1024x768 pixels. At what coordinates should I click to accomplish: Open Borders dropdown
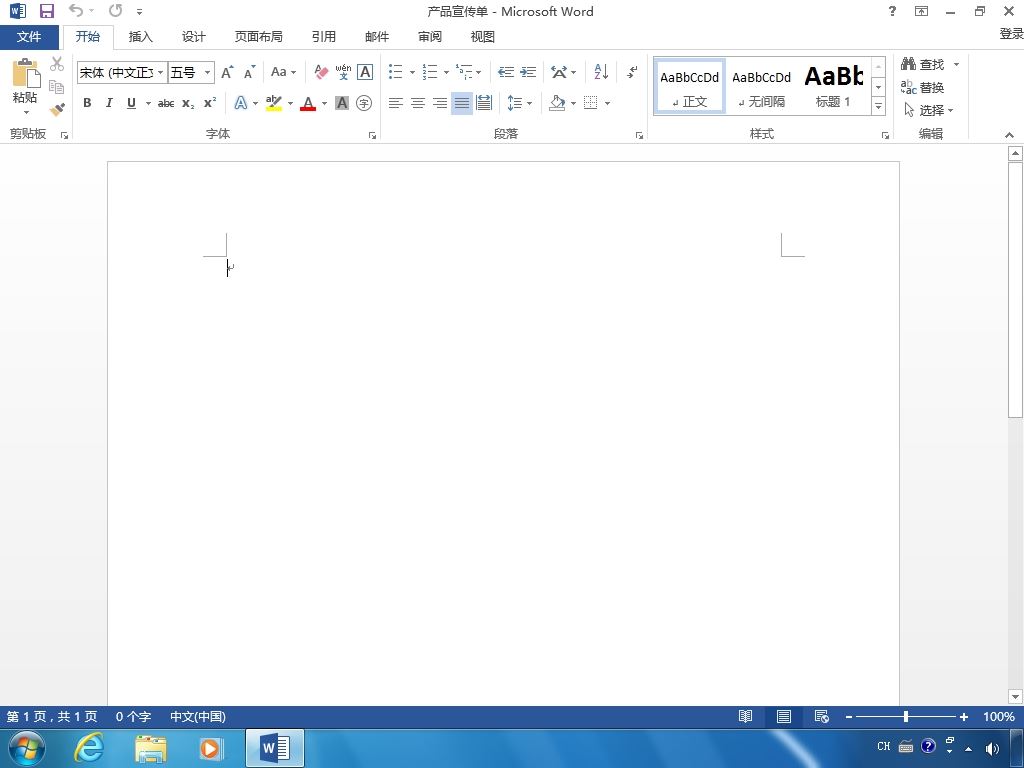coord(607,103)
